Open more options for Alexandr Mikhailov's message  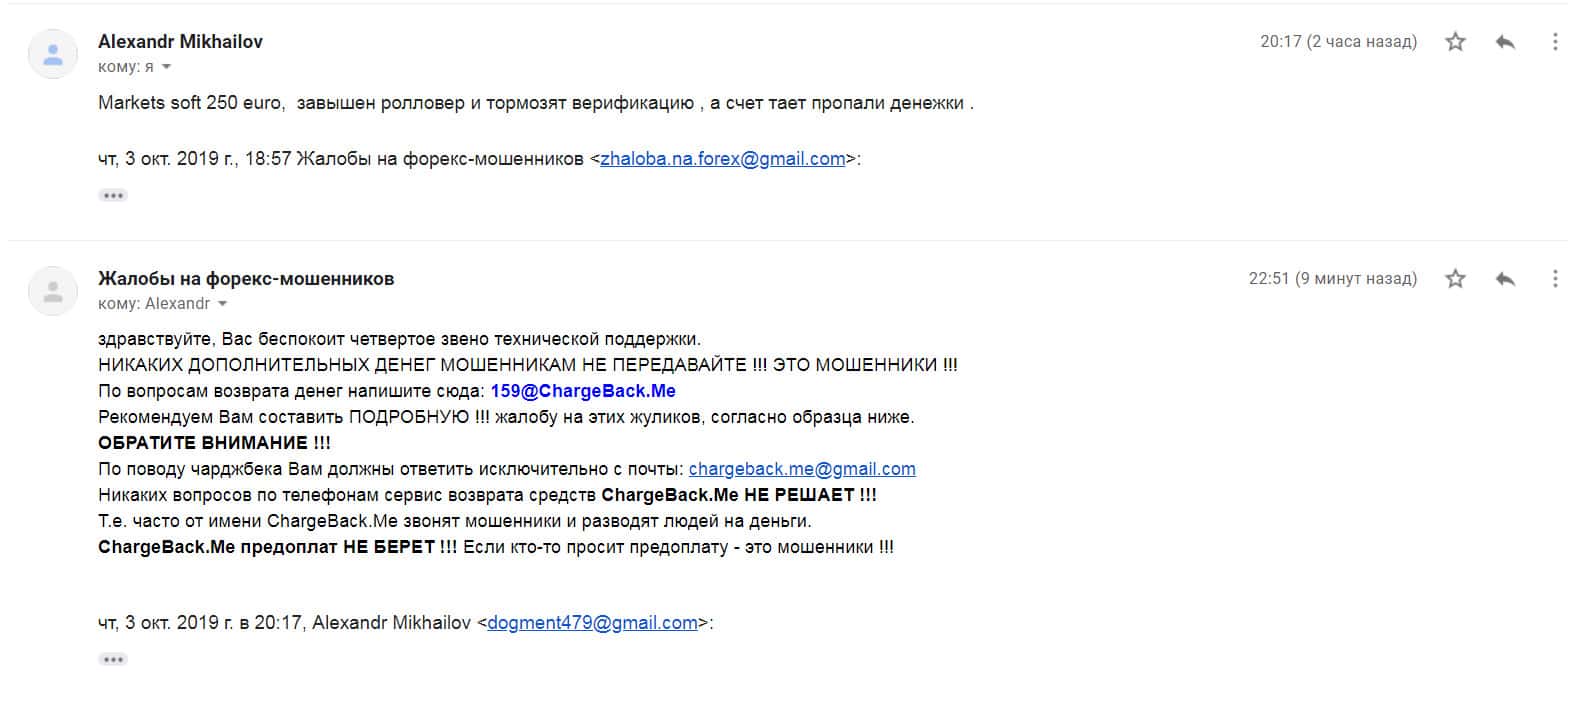point(1554,42)
